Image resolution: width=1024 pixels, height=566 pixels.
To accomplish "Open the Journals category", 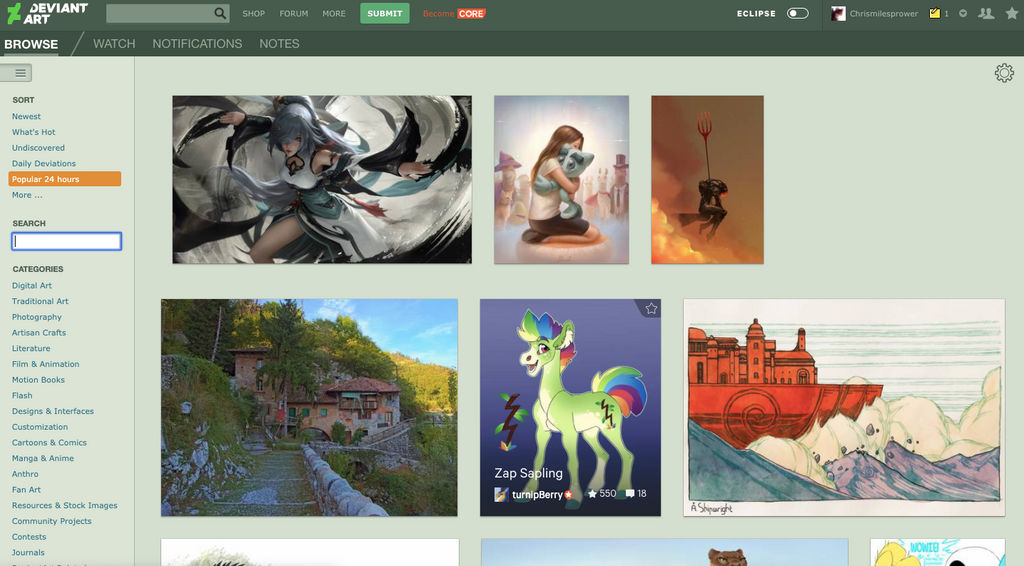I will [28, 552].
